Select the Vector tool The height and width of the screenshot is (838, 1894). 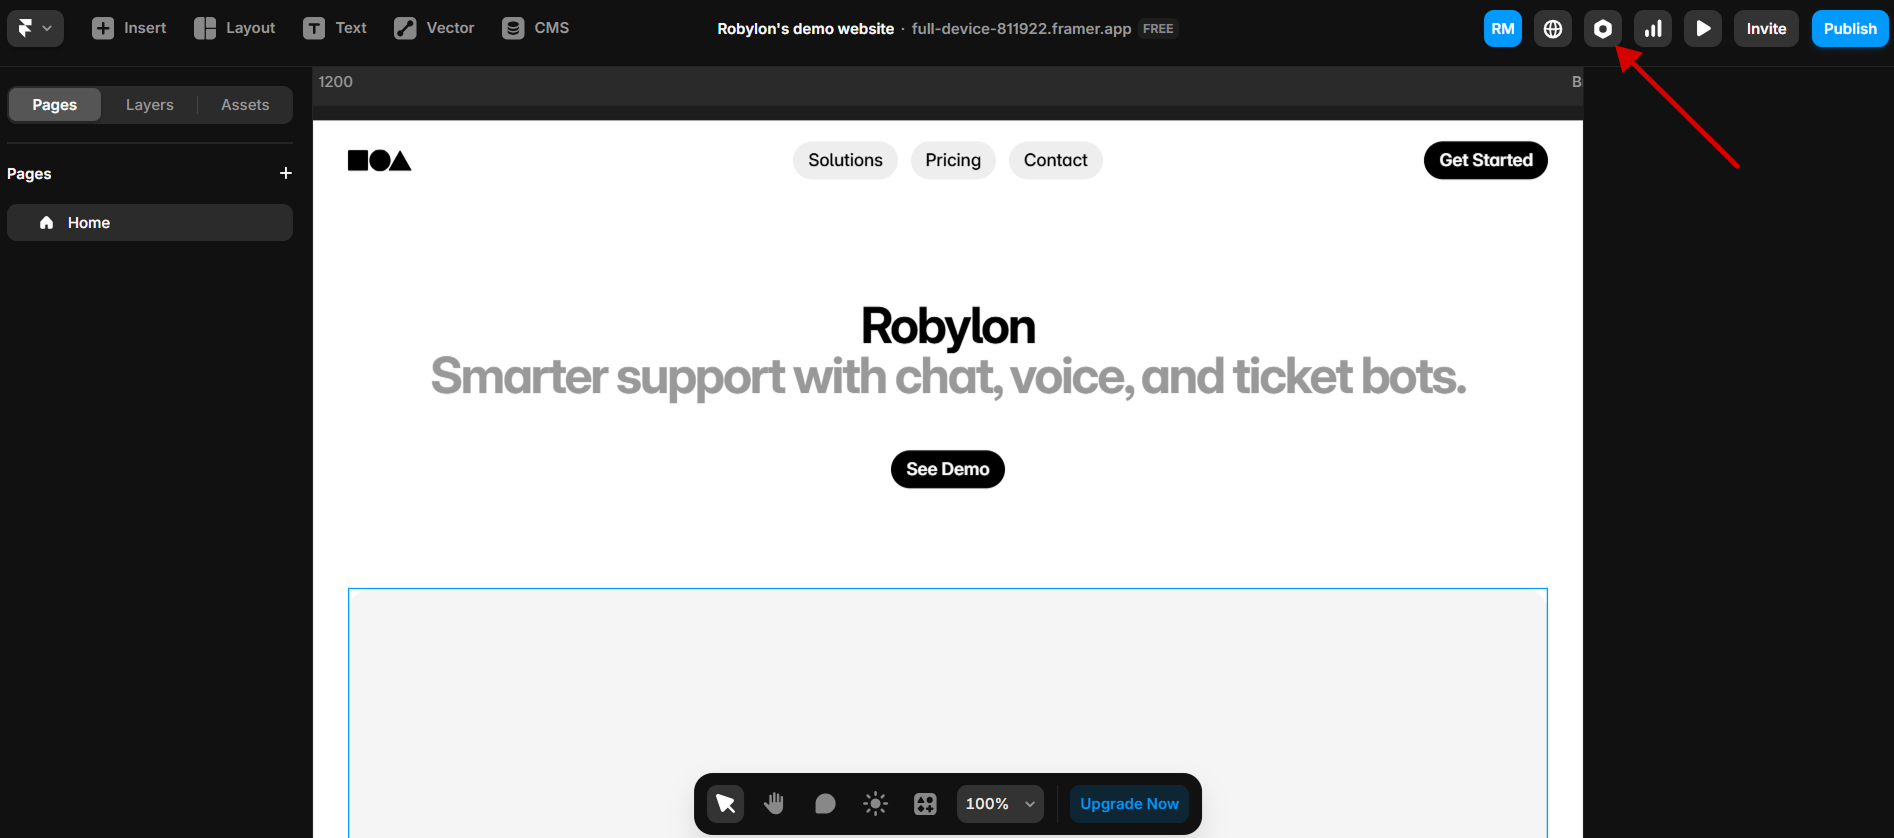tap(434, 28)
